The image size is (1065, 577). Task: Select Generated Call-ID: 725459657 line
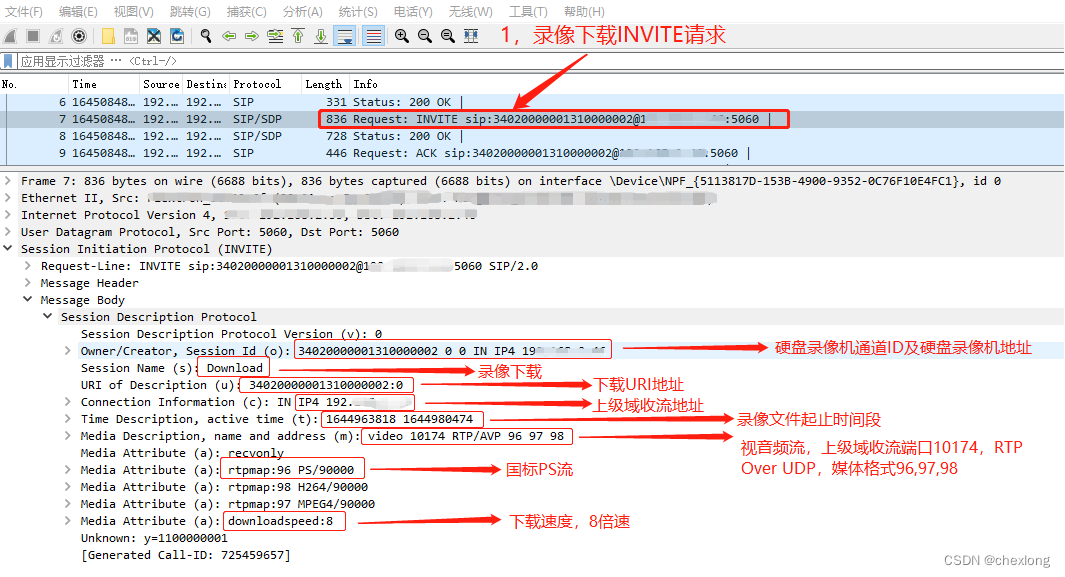185,555
